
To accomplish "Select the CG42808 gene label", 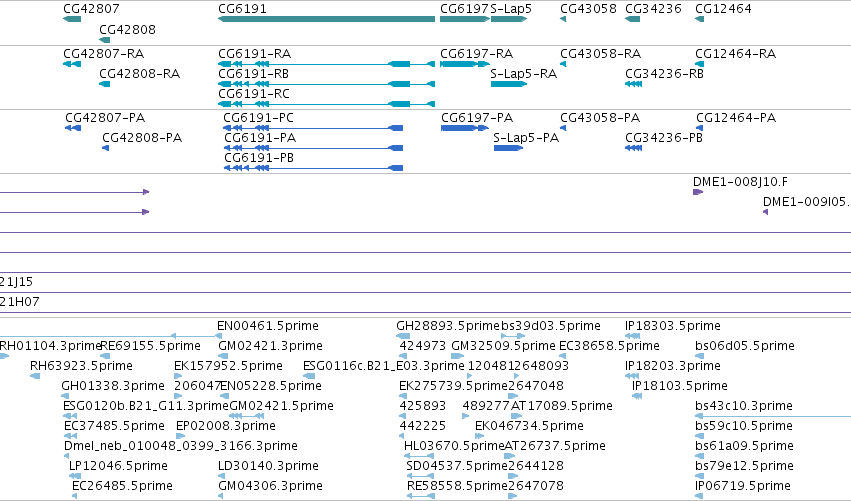I will click(x=127, y=29).
